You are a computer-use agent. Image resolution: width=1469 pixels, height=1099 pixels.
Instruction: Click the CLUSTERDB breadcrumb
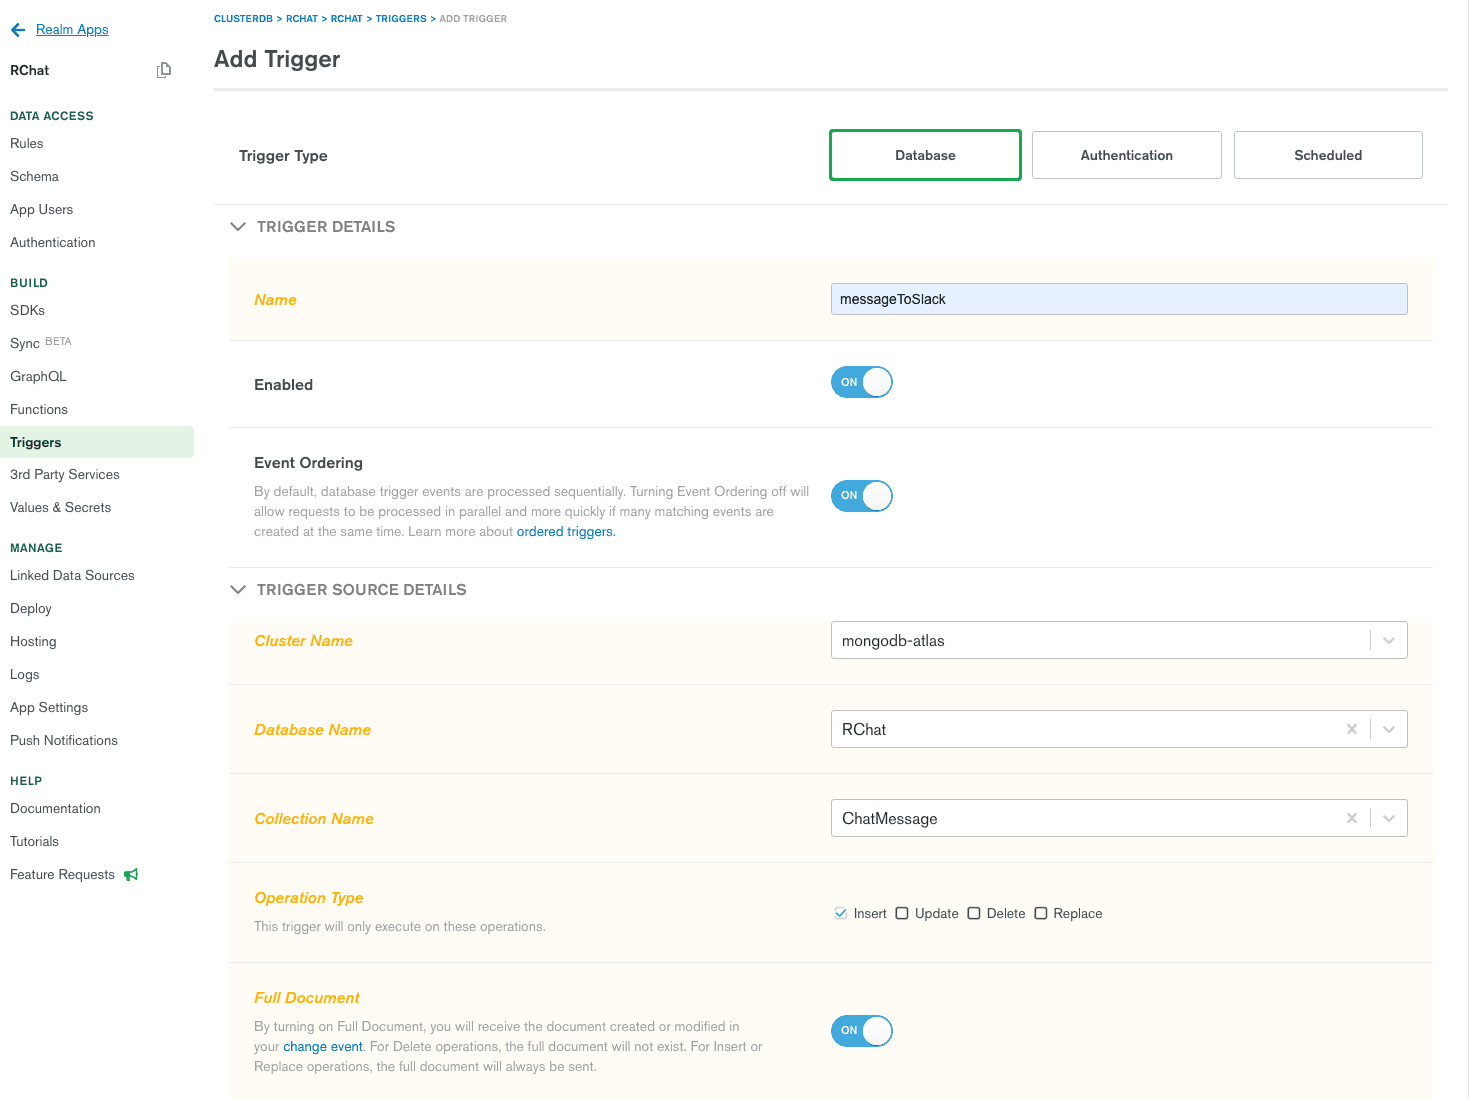[243, 19]
